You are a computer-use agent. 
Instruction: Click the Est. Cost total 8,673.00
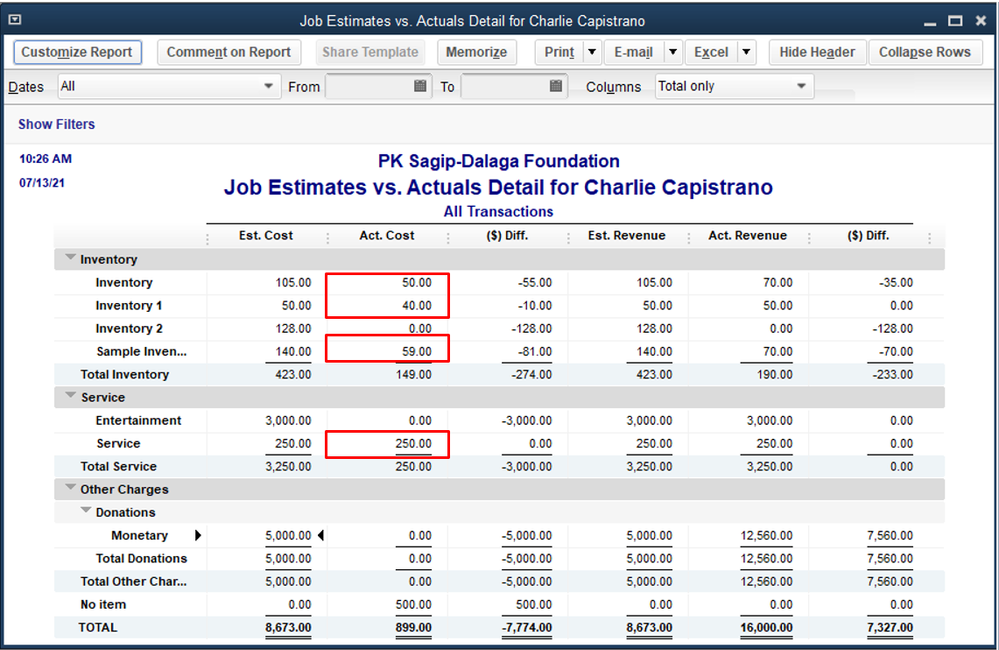click(x=289, y=627)
